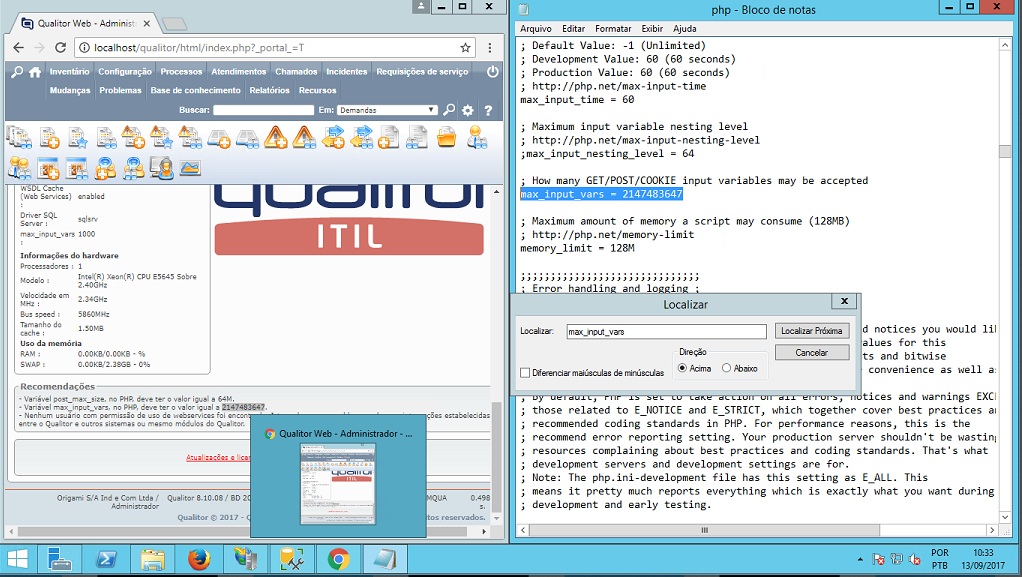The height and width of the screenshot is (577, 1022).
Task: Click the POR PTB language indicator
Action: coord(940,559)
